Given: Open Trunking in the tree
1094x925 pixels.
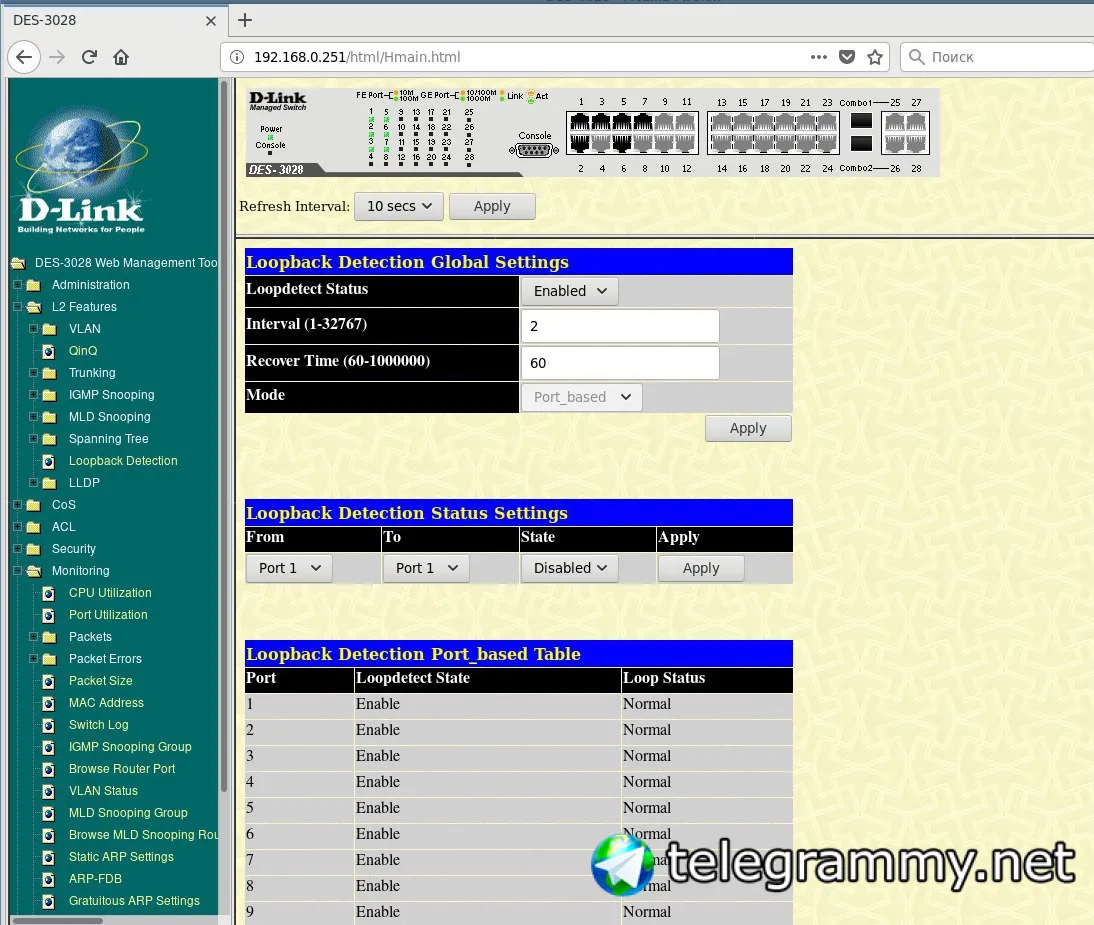Looking at the screenshot, I should [x=92, y=373].
